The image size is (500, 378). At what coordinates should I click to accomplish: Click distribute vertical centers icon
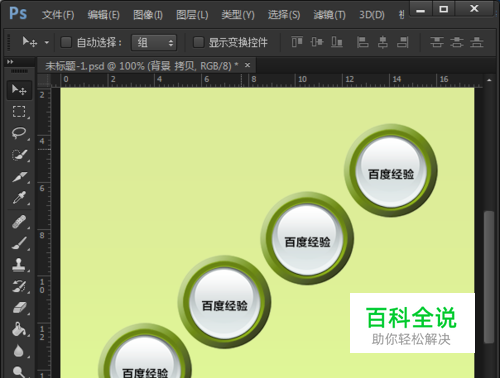(x=457, y=42)
